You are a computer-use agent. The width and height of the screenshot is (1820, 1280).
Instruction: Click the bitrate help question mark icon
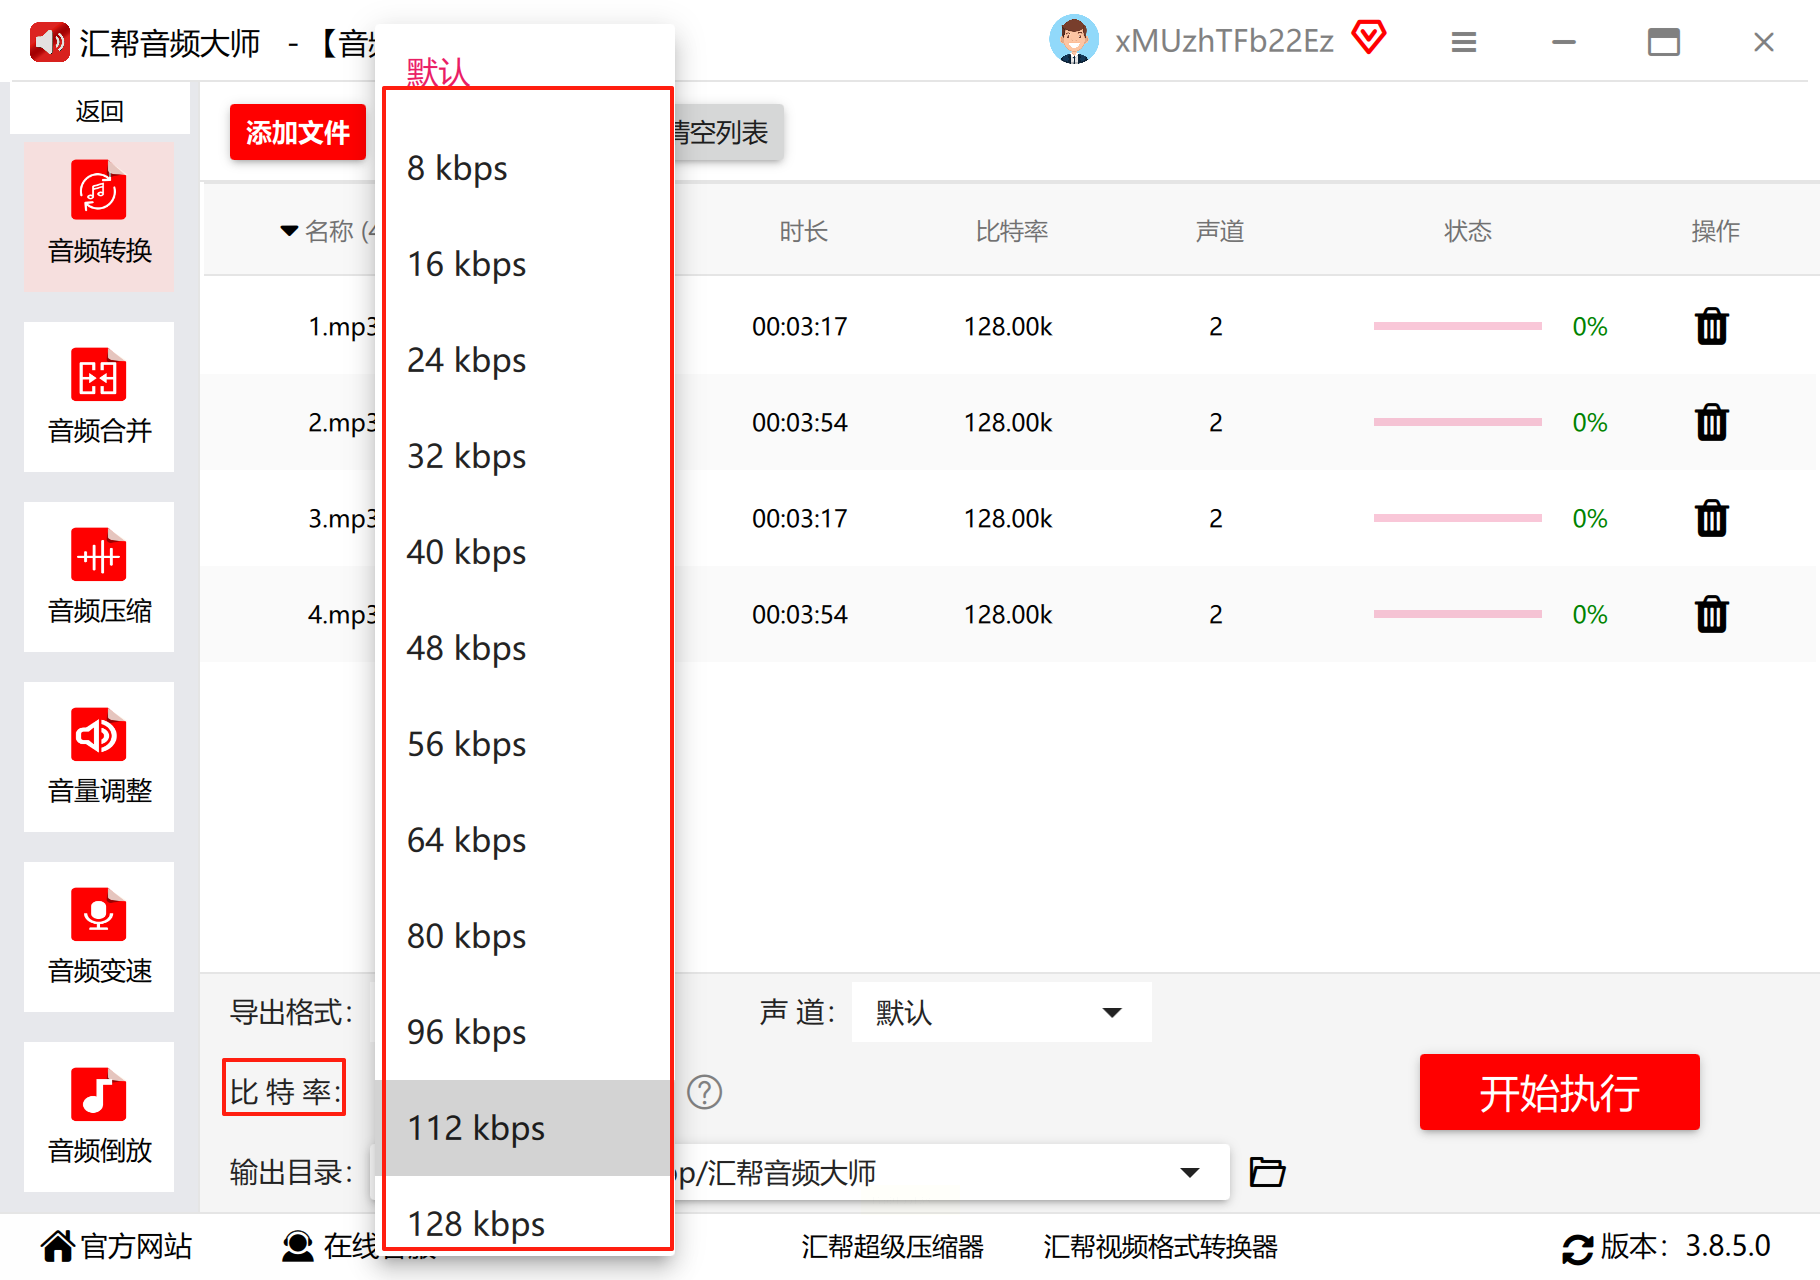click(x=704, y=1092)
